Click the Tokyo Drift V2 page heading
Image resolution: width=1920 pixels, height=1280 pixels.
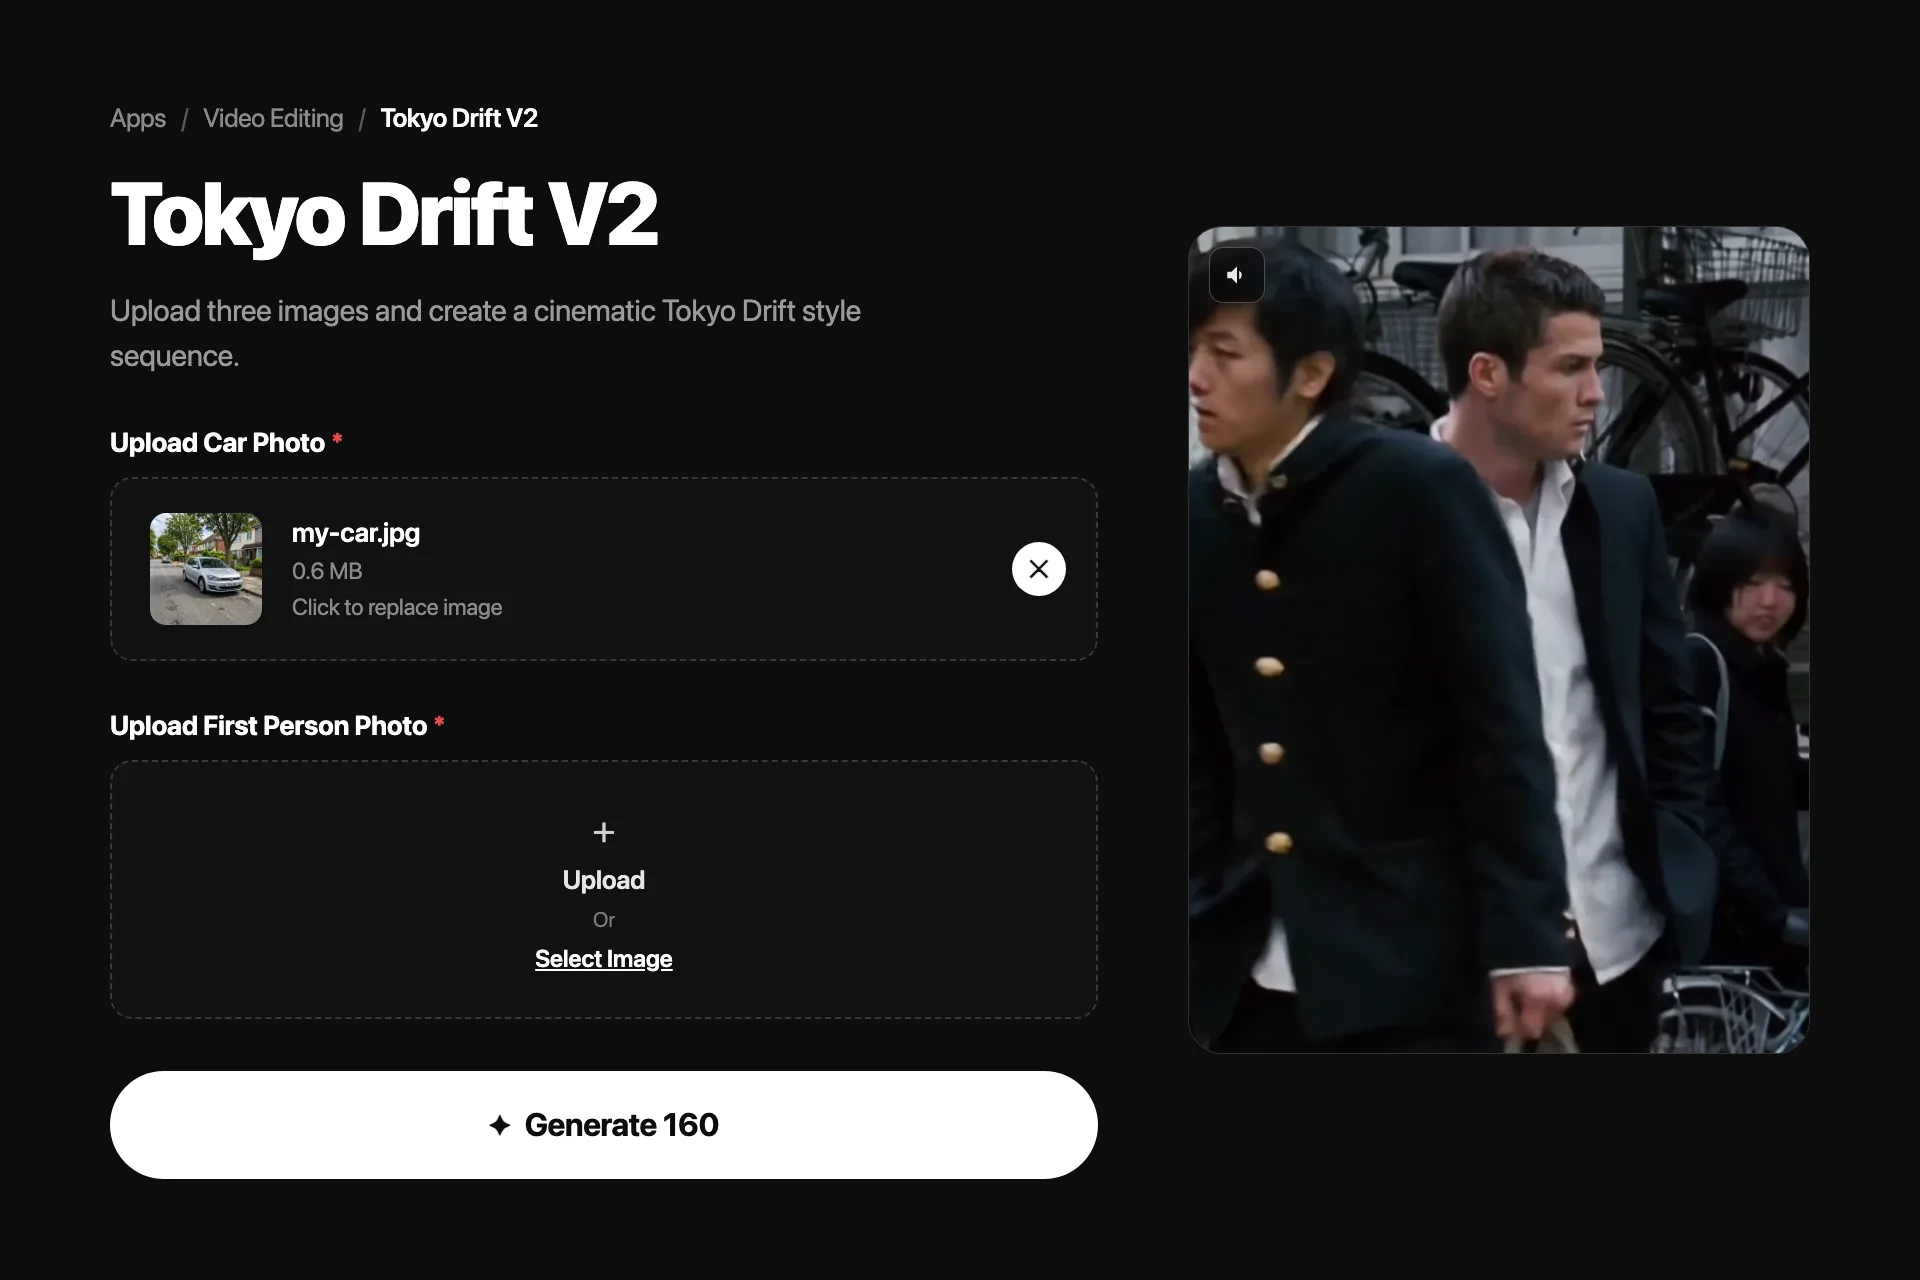tap(384, 214)
